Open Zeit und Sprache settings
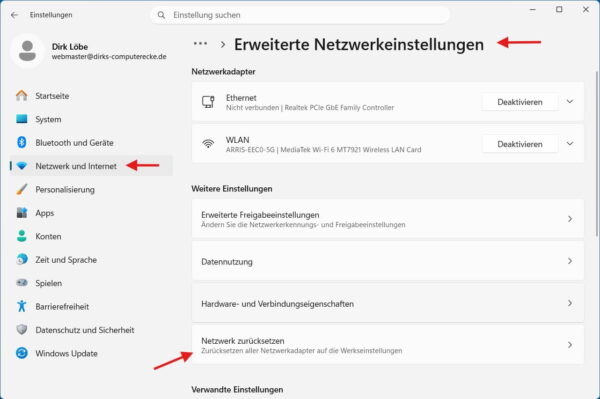Viewport: 600px width, 399px height. tap(92, 259)
